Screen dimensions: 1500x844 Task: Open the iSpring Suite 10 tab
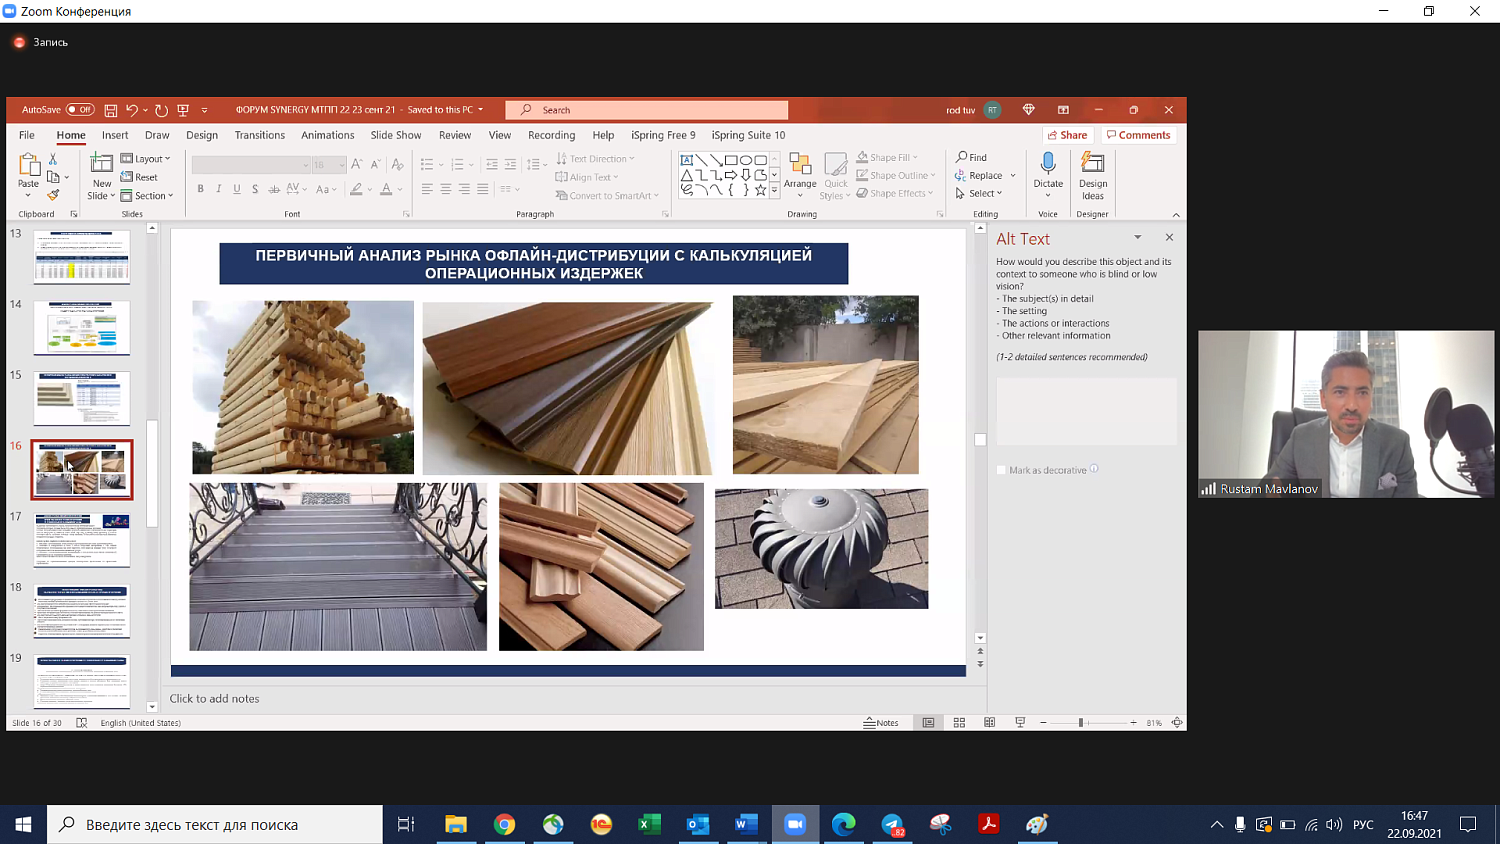(x=749, y=135)
